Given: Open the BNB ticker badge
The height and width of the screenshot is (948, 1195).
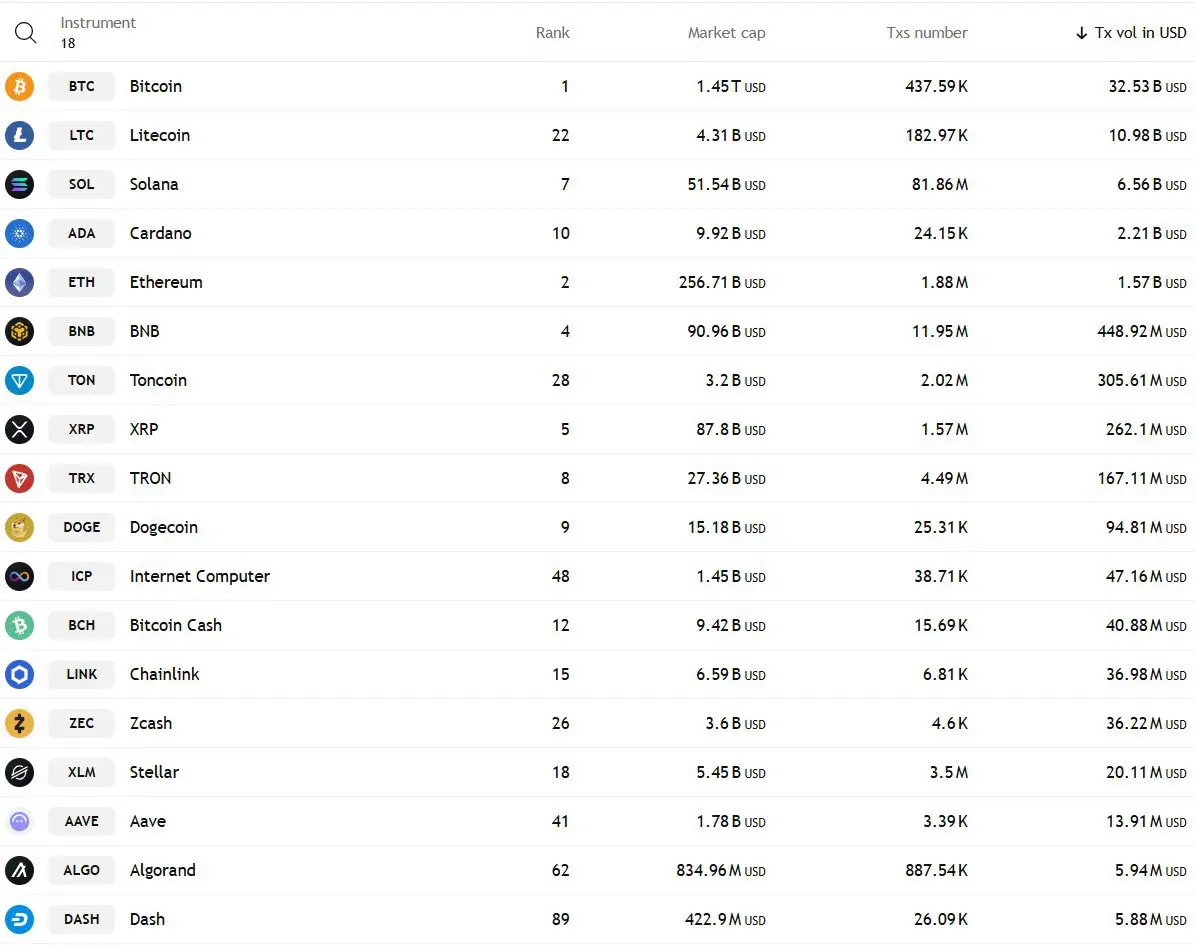Looking at the screenshot, I should (82, 331).
